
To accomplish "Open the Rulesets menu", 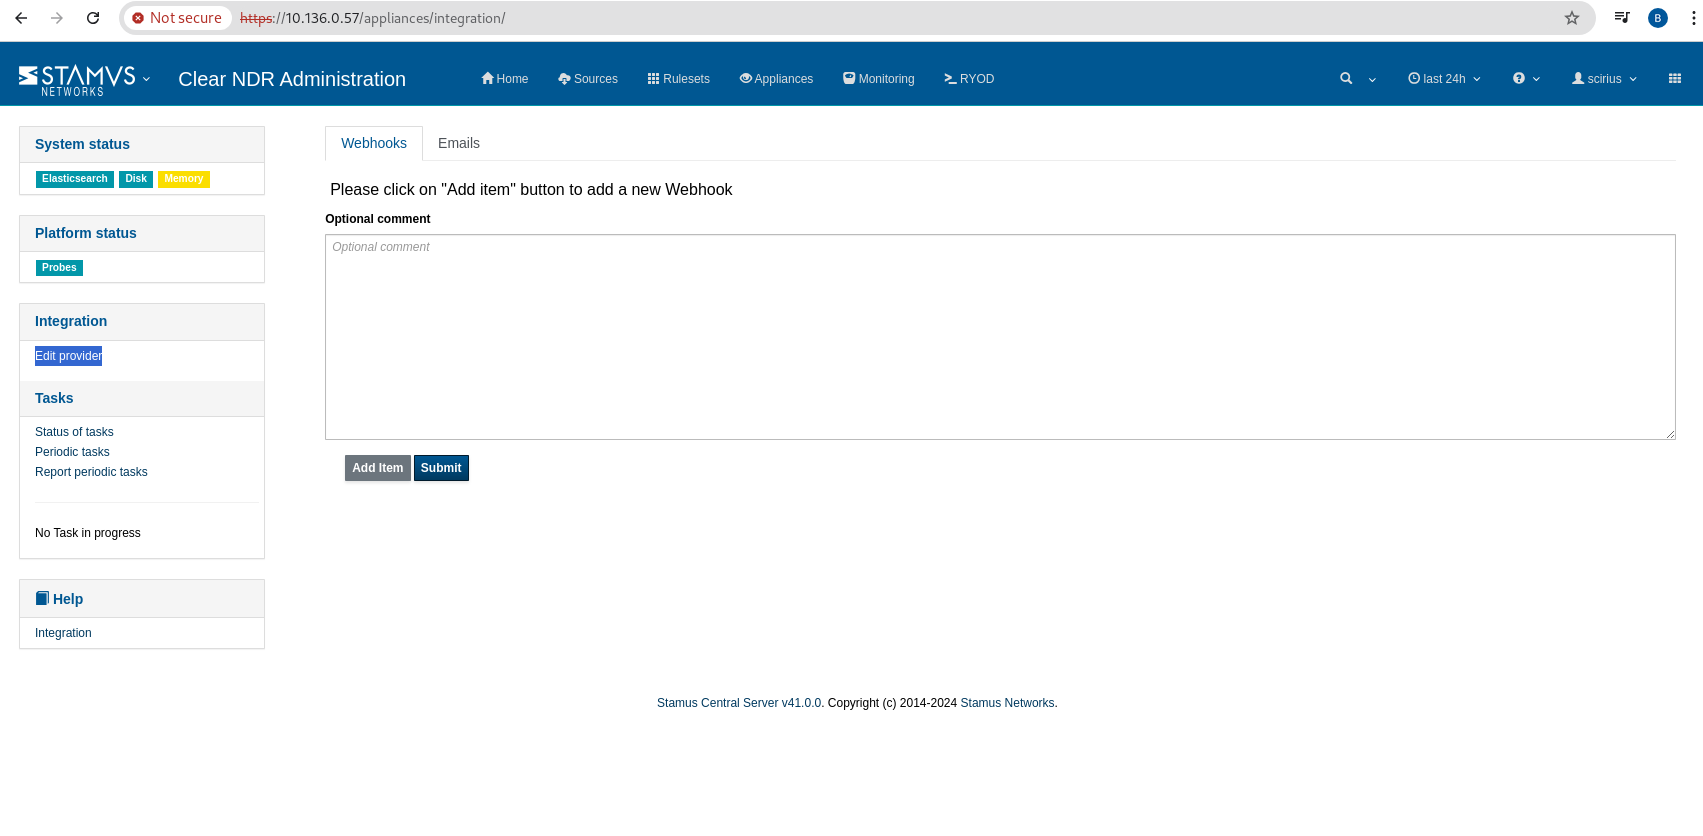I will pyautogui.click(x=678, y=79).
